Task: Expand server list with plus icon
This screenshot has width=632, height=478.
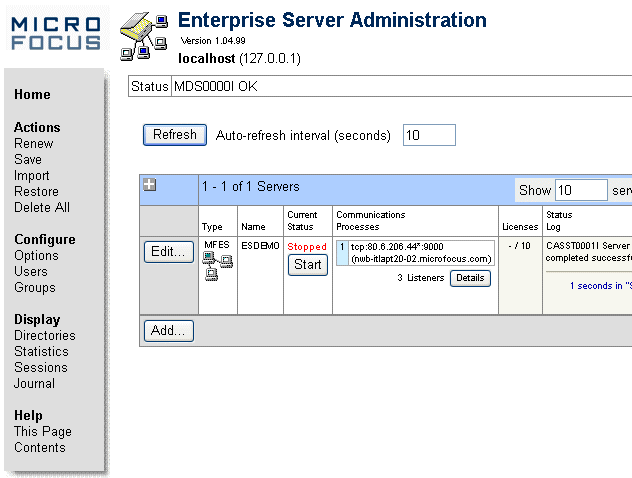Action: [150, 185]
